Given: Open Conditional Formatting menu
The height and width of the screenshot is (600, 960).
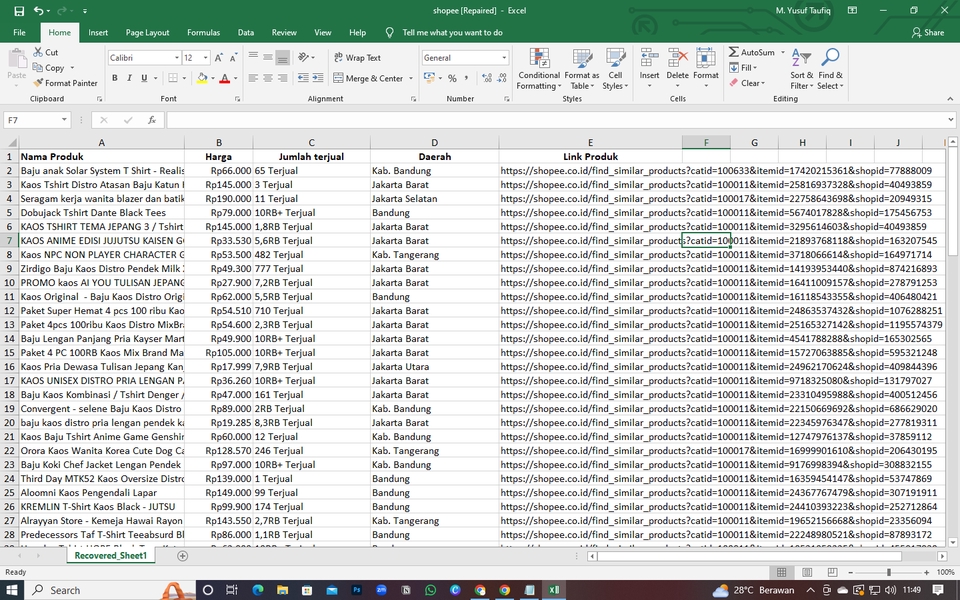Looking at the screenshot, I should point(539,69).
